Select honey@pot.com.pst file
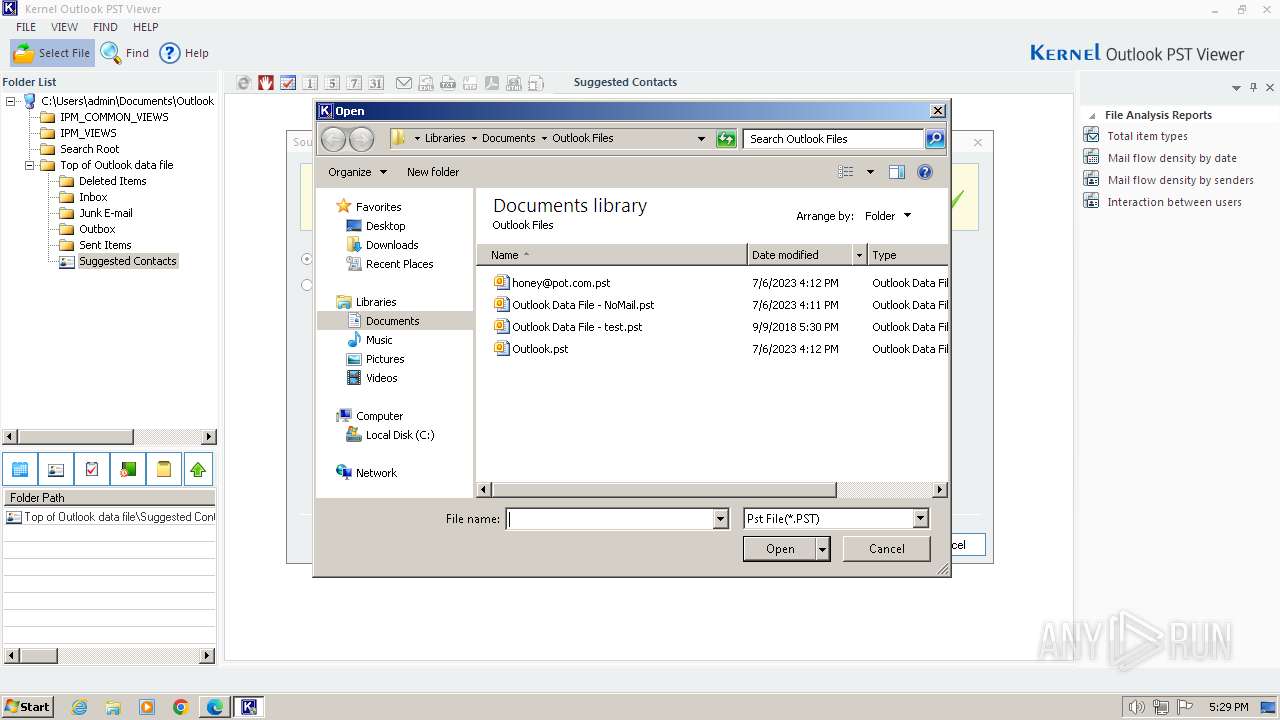Viewport: 1280px width, 720px height. pyautogui.click(x=560, y=283)
